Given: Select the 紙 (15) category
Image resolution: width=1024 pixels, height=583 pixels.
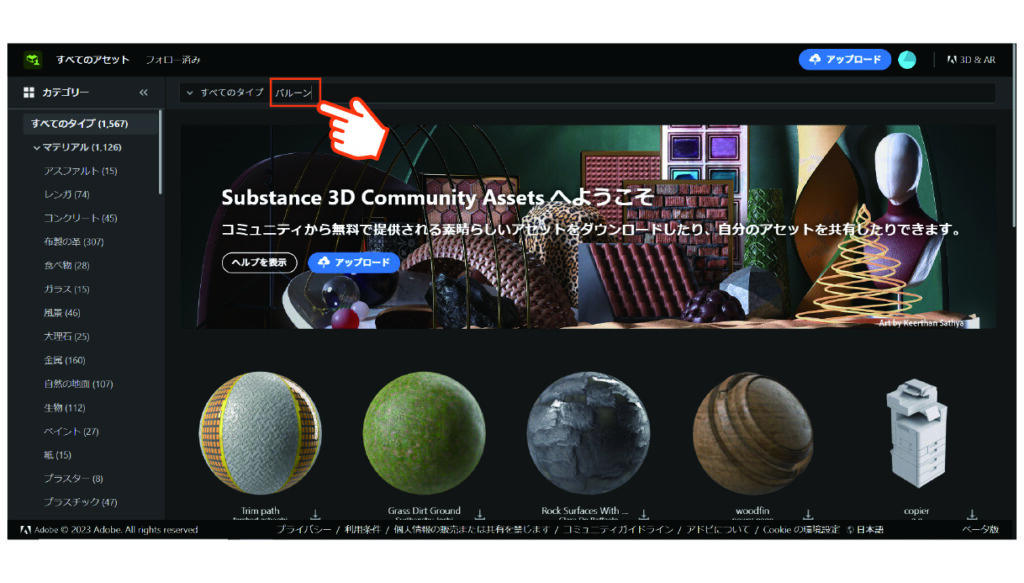Looking at the screenshot, I should coord(57,455).
